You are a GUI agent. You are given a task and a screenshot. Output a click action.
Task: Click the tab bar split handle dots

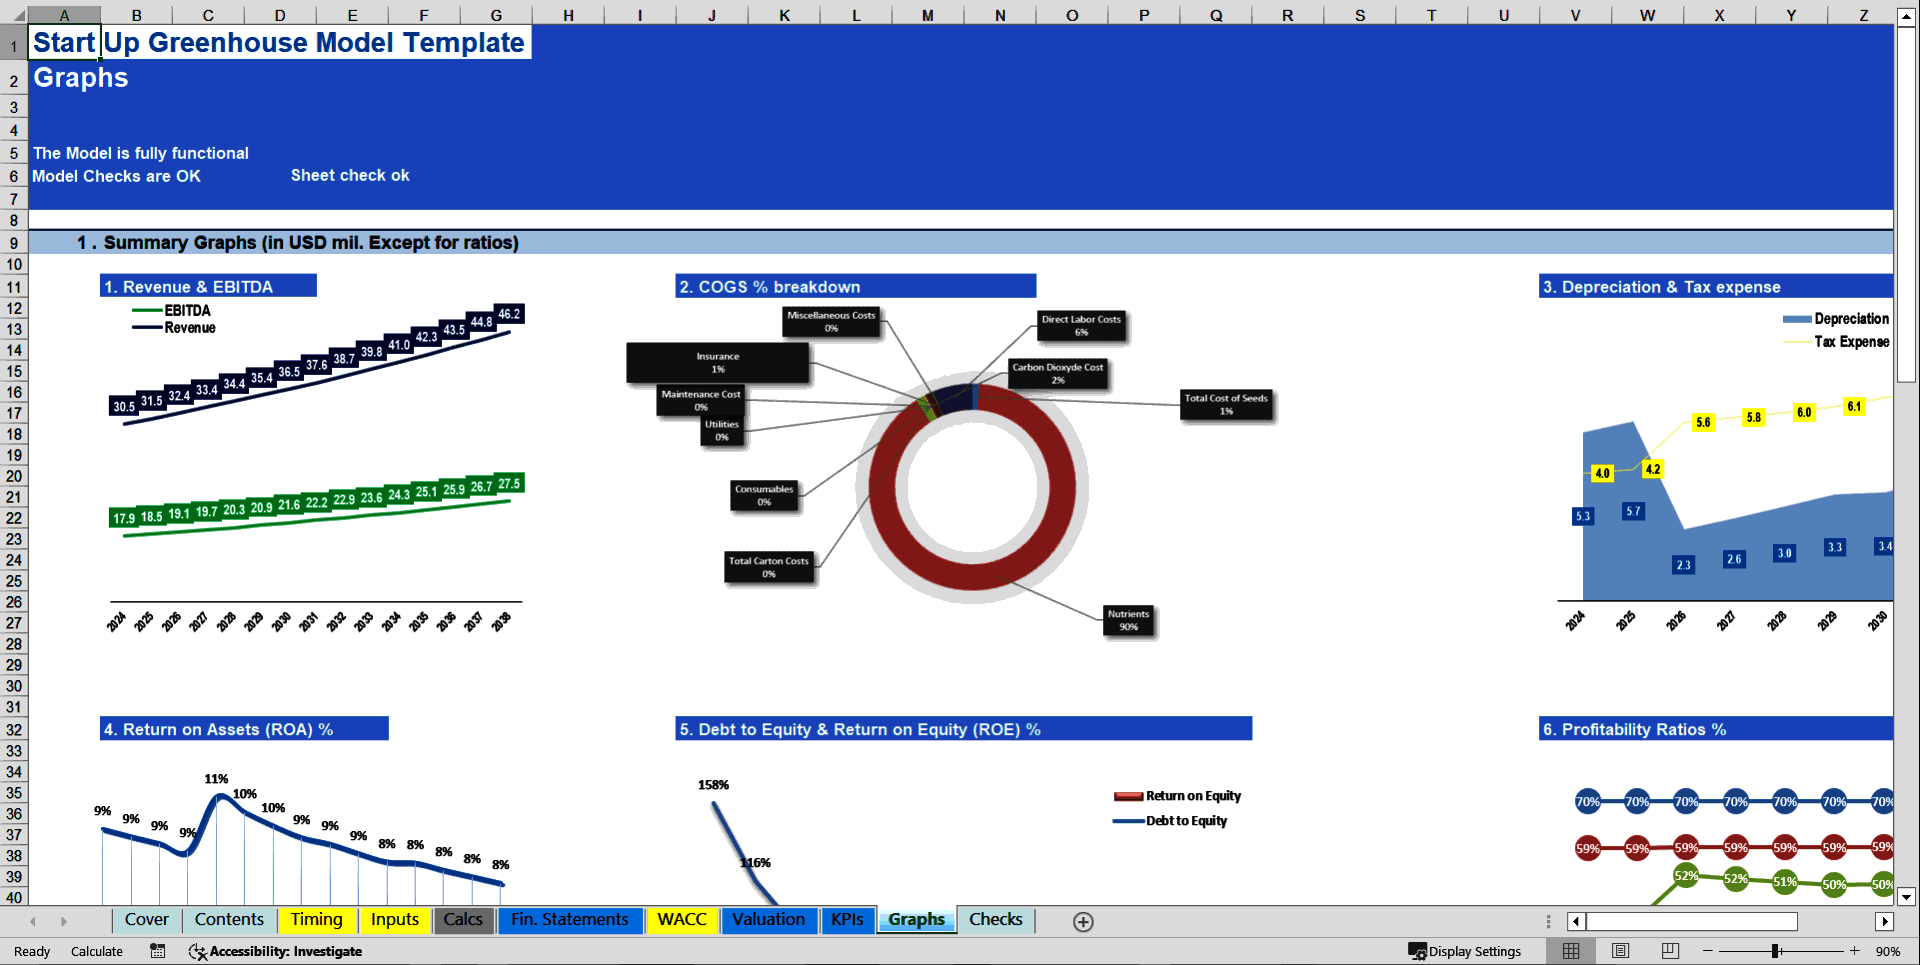(1548, 921)
